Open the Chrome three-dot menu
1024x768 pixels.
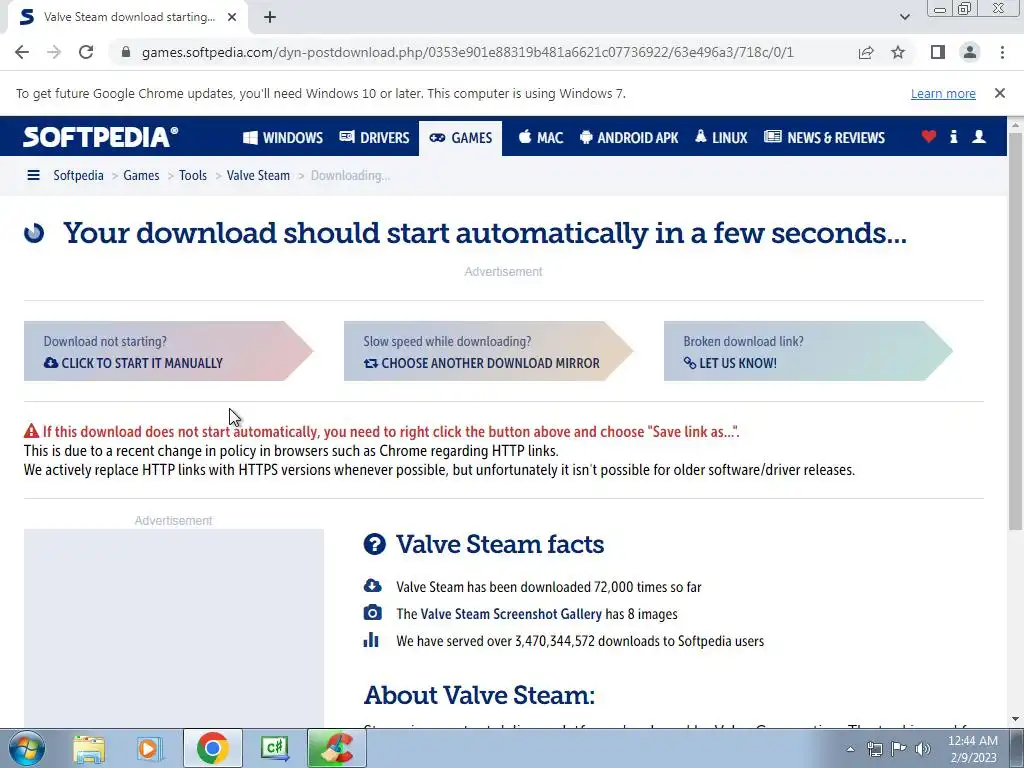click(x=1002, y=52)
